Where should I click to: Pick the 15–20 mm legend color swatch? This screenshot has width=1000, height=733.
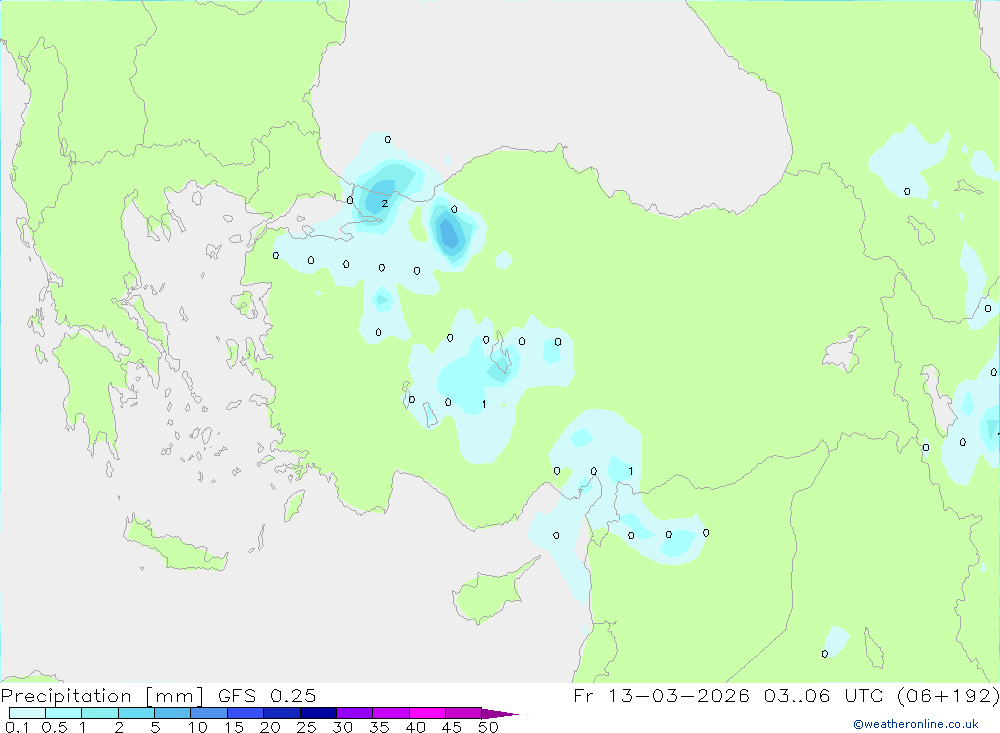coord(246,713)
